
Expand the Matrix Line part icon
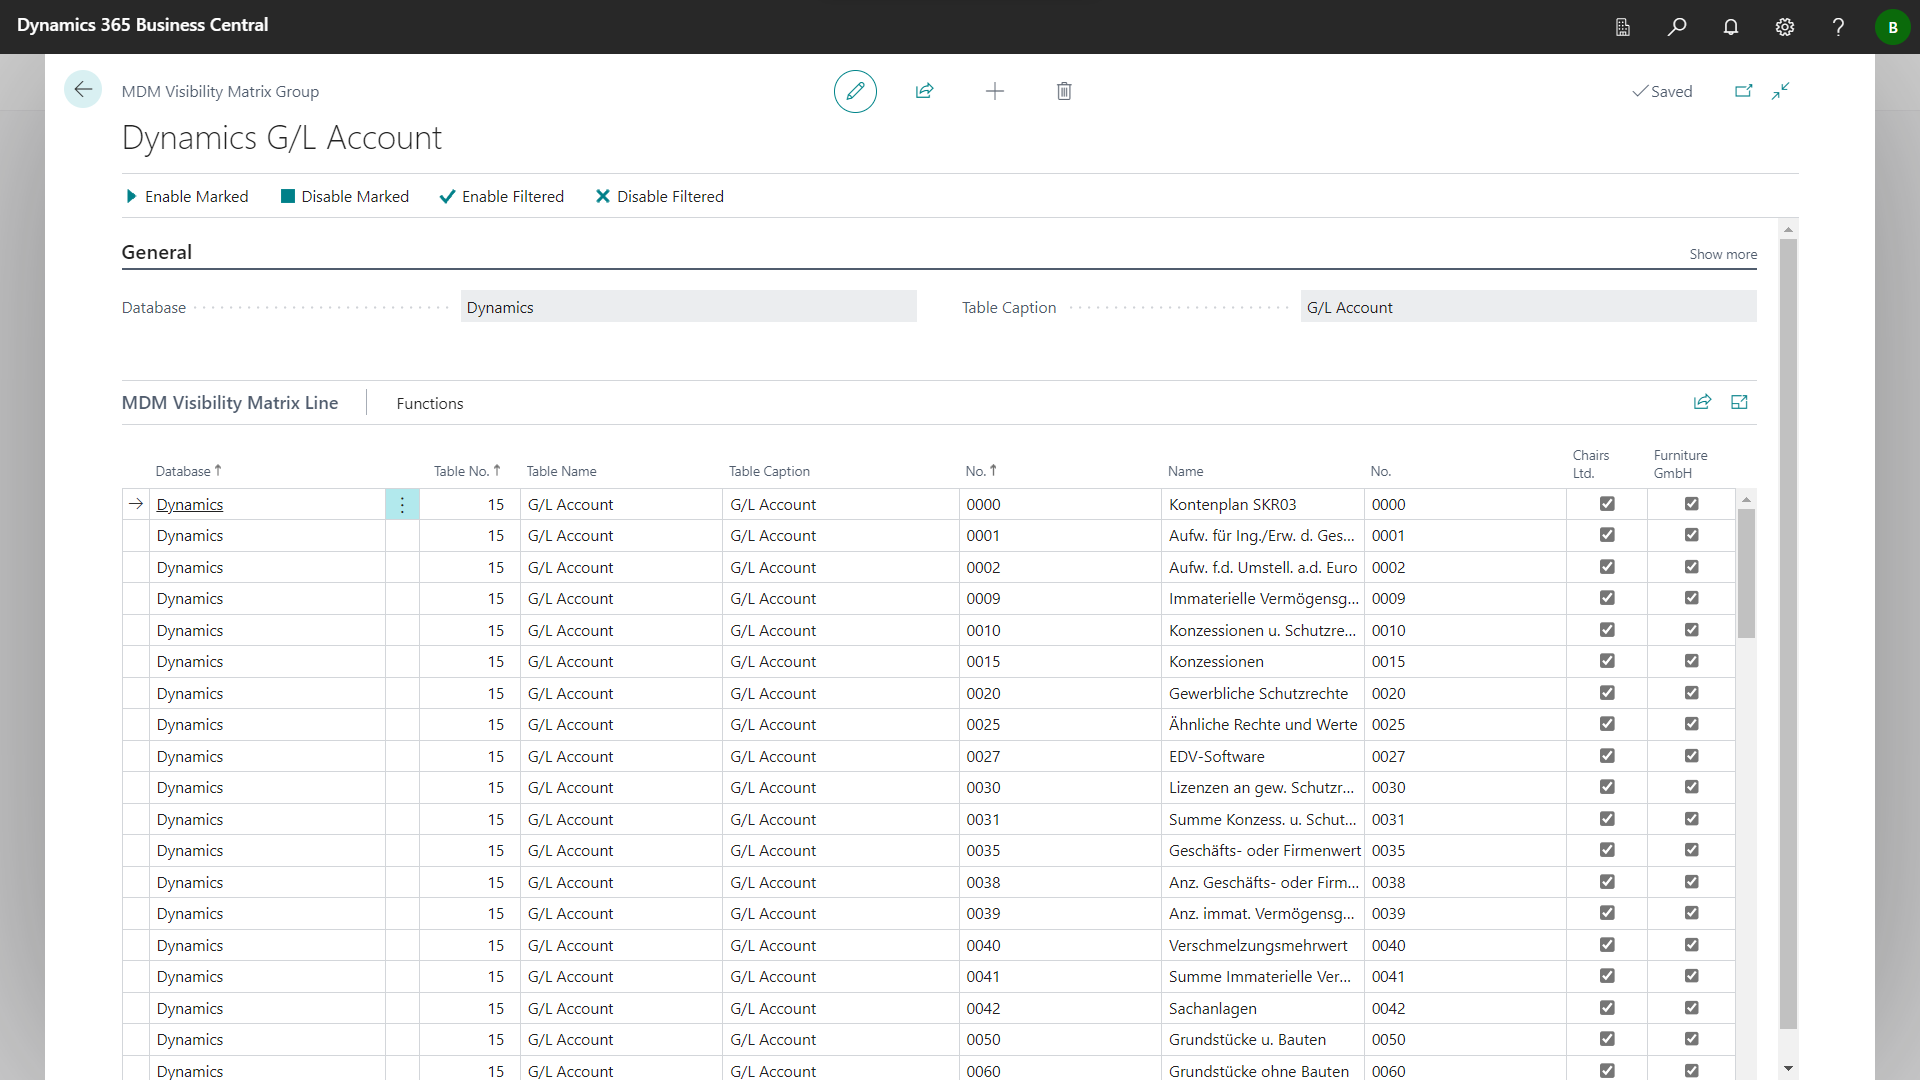coord(1739,402)
